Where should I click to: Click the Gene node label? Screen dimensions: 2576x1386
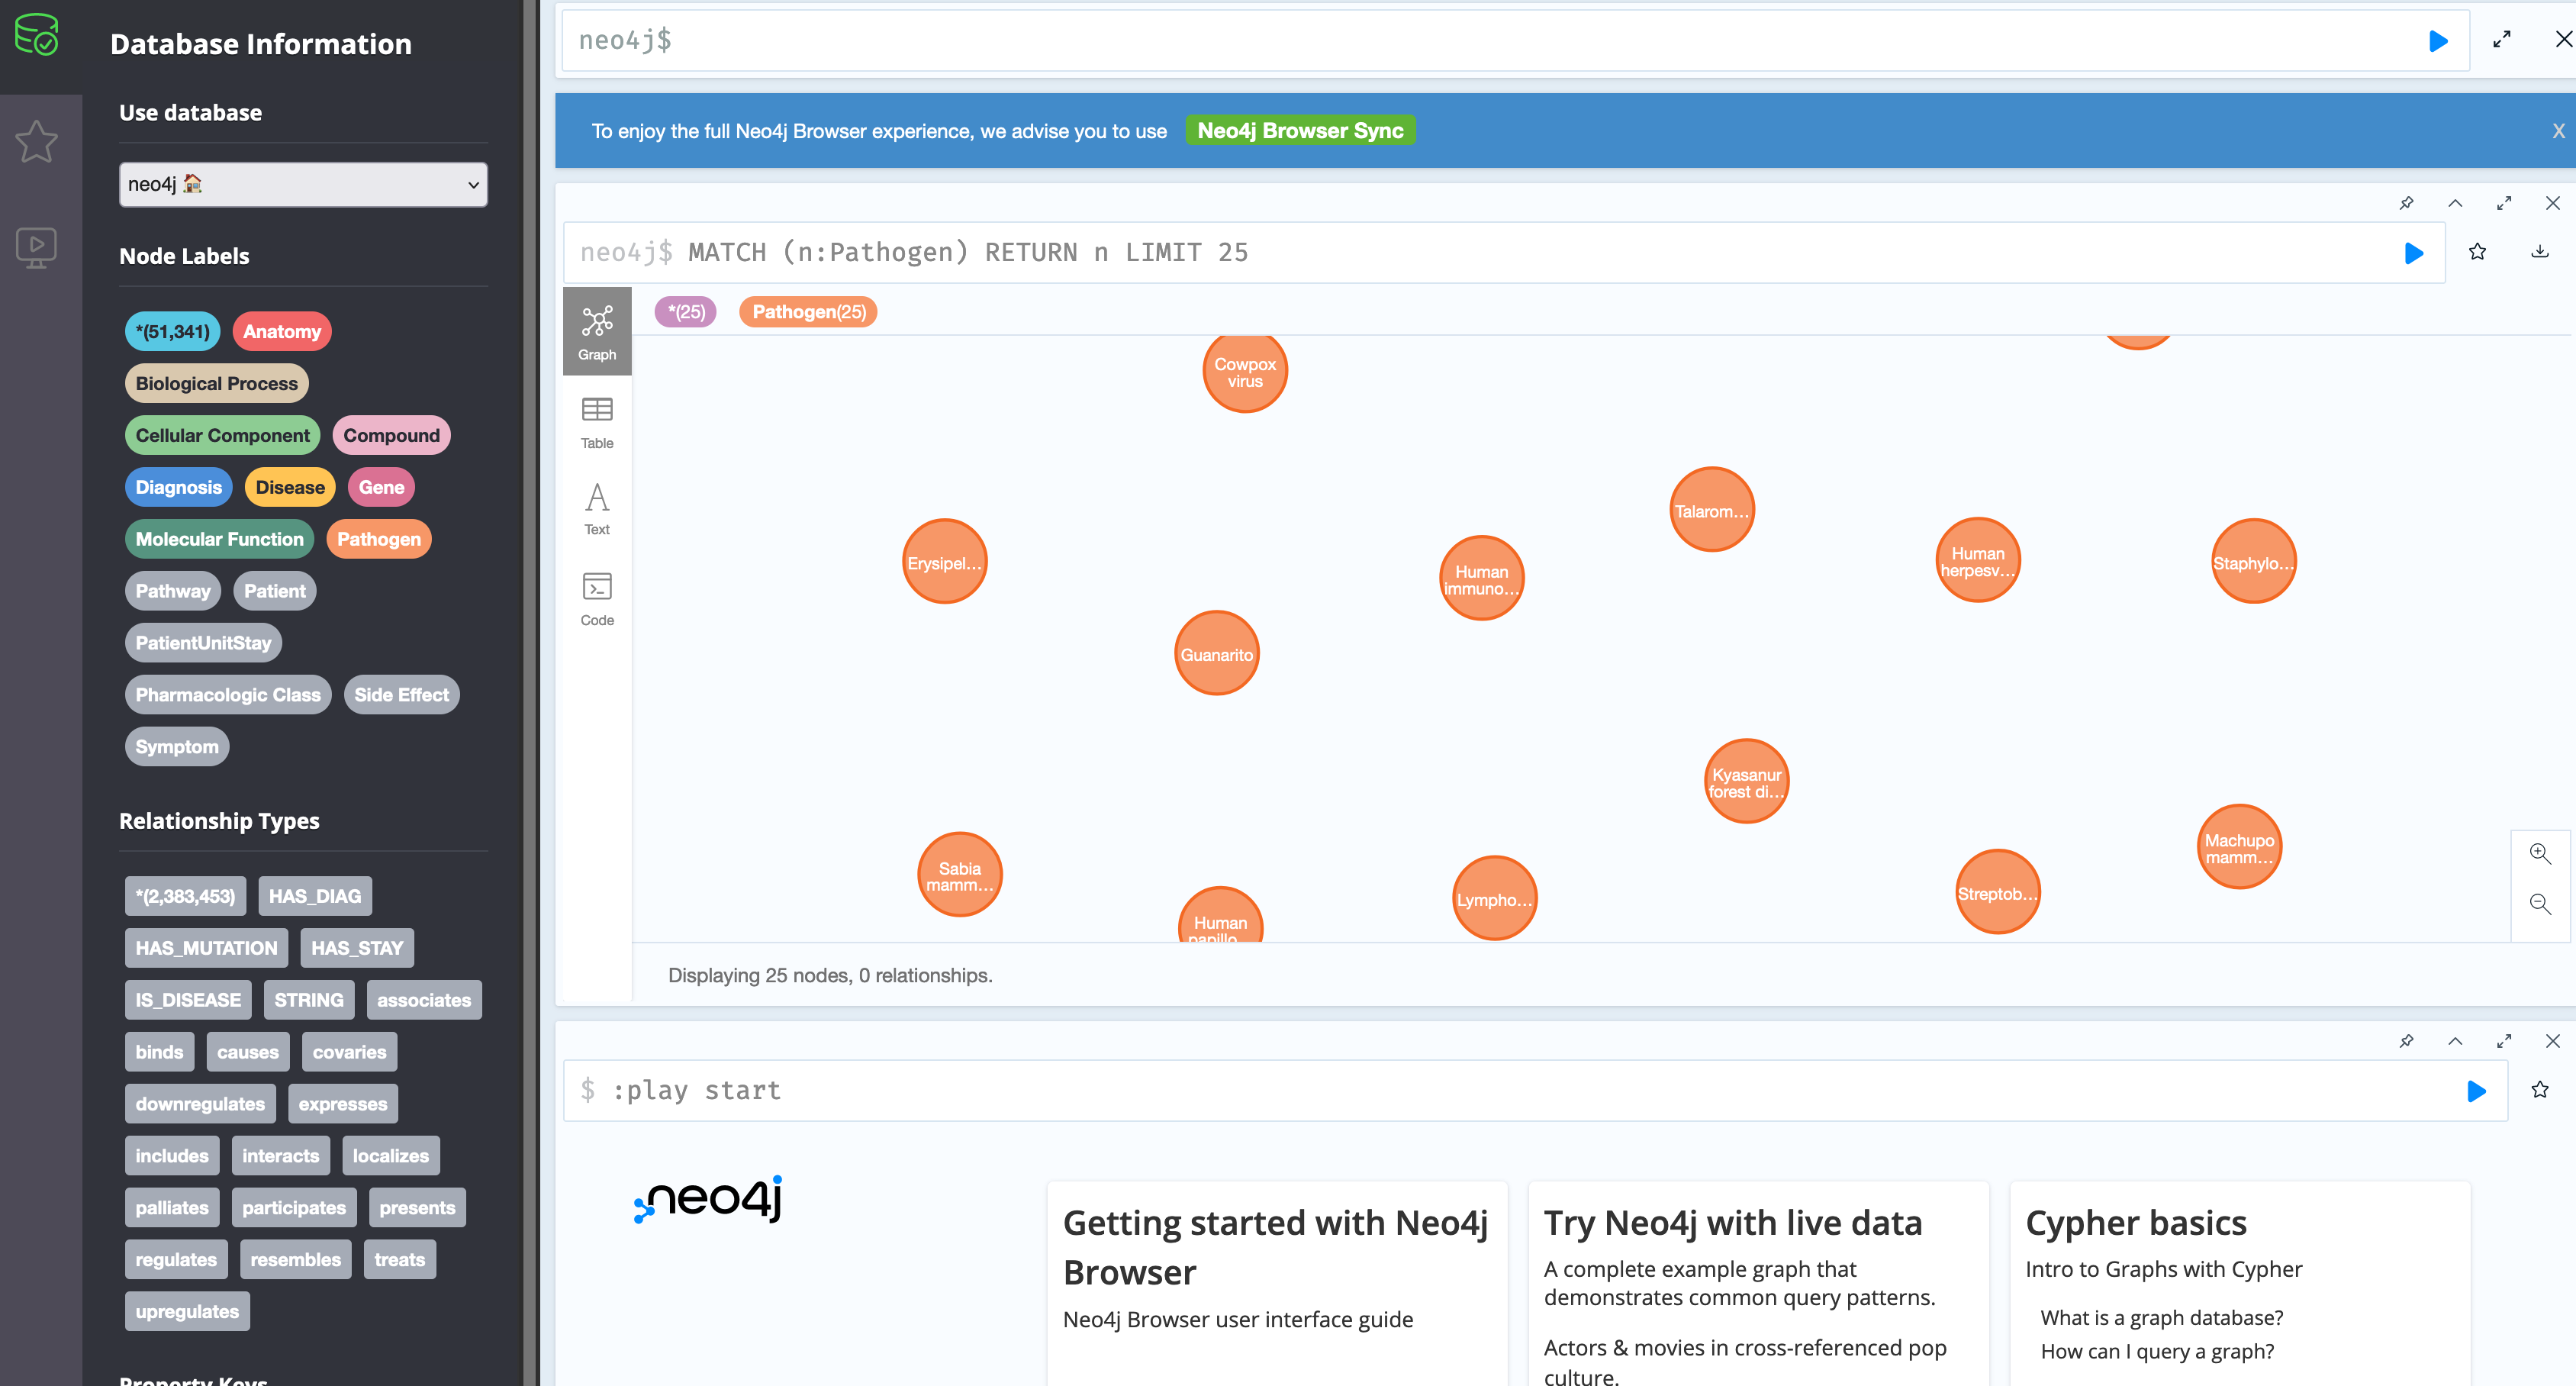pos(381,487)
